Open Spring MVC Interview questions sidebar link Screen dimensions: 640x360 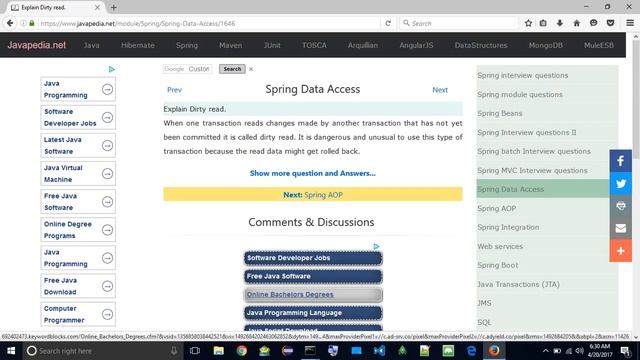point(532,171)
